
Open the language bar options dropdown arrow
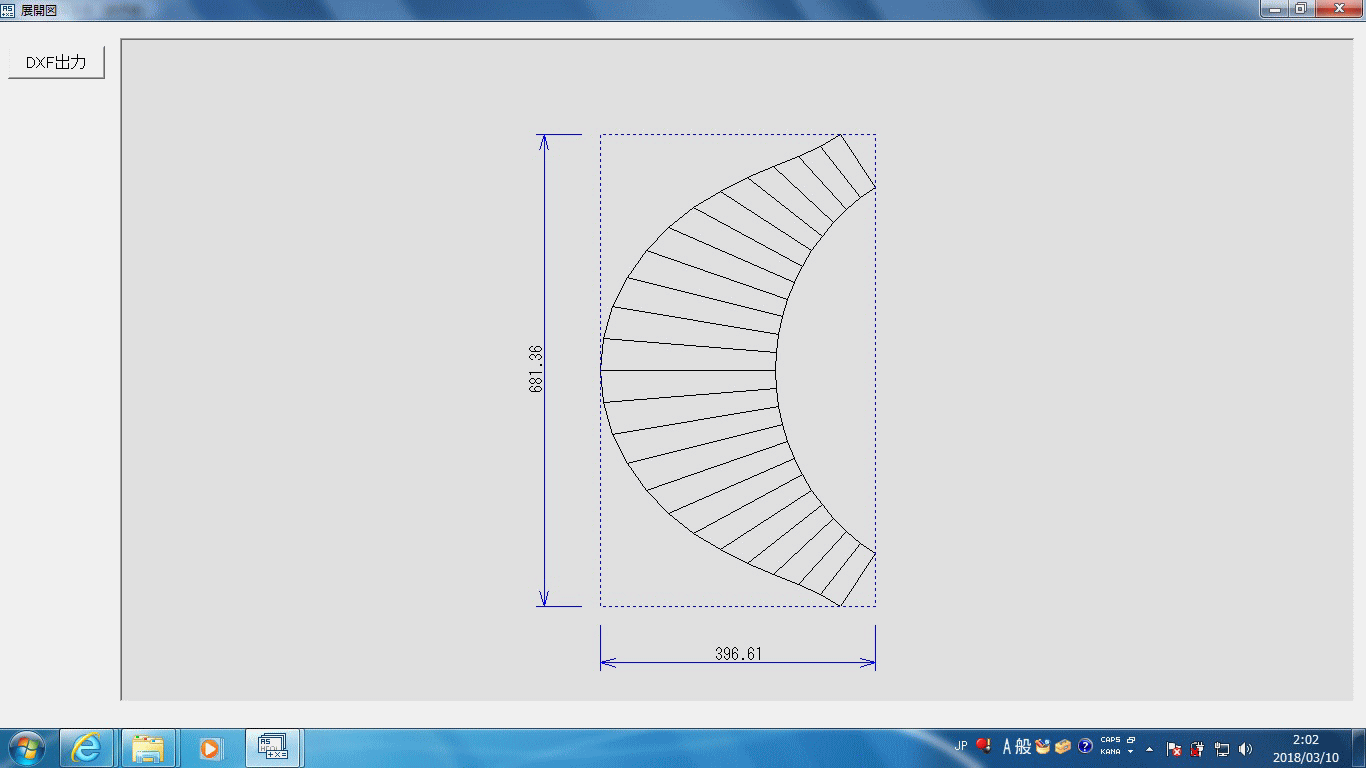pos(1131,751)
